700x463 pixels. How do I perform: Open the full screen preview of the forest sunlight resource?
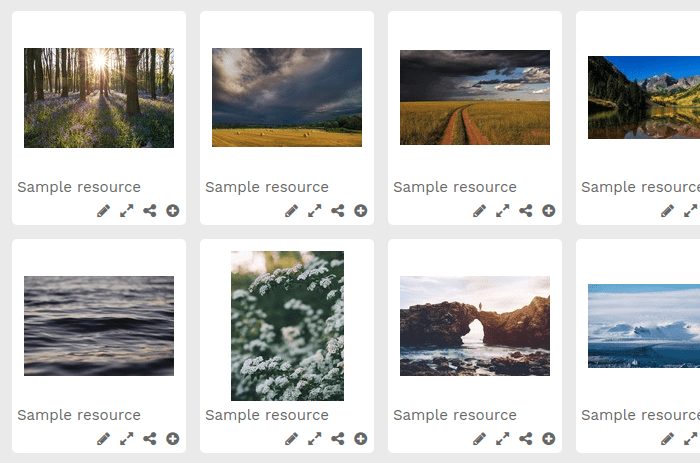click(127, 211)
